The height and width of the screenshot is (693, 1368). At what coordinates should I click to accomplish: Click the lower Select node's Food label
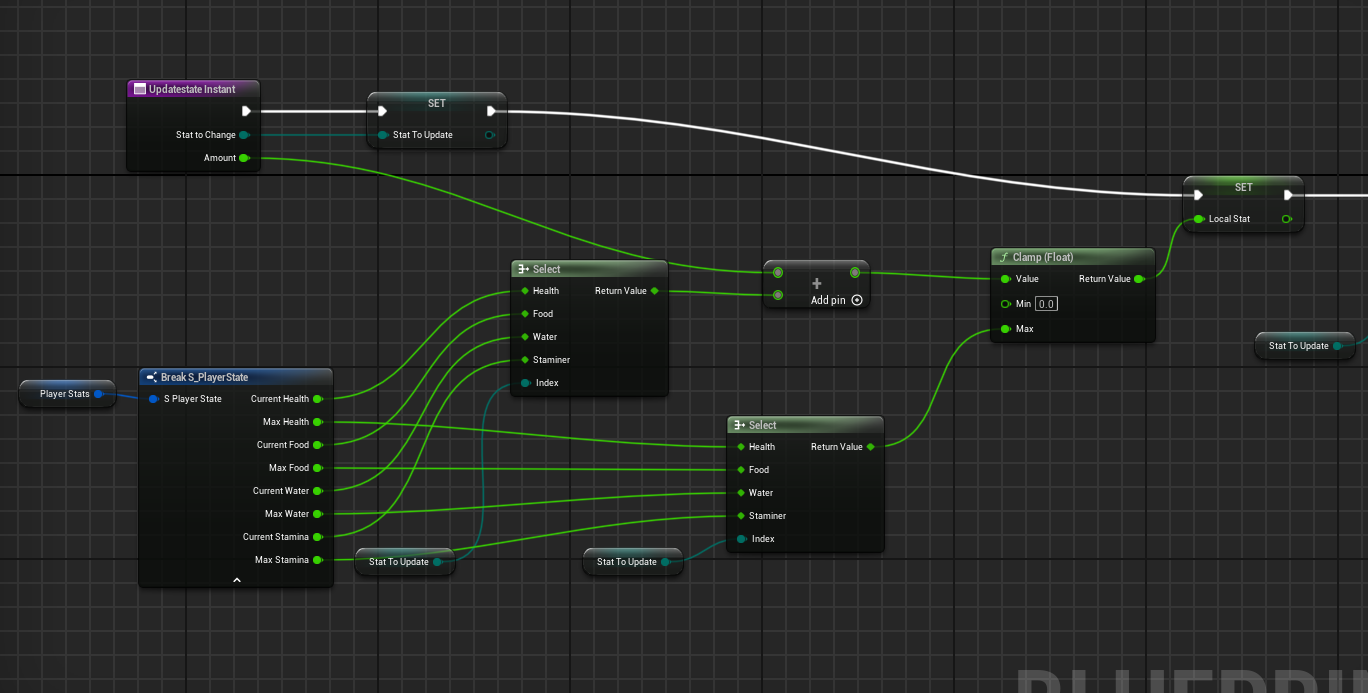pos(759,470)
